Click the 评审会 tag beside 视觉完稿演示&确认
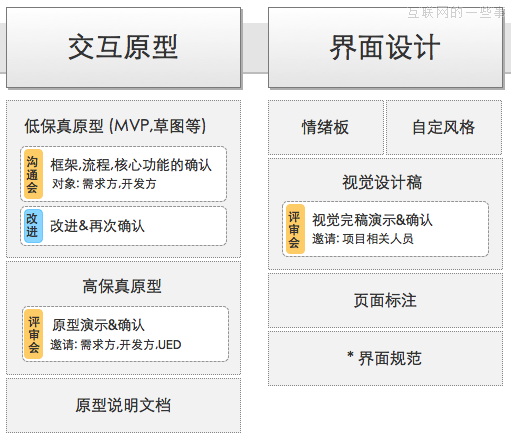 (295, 229)
